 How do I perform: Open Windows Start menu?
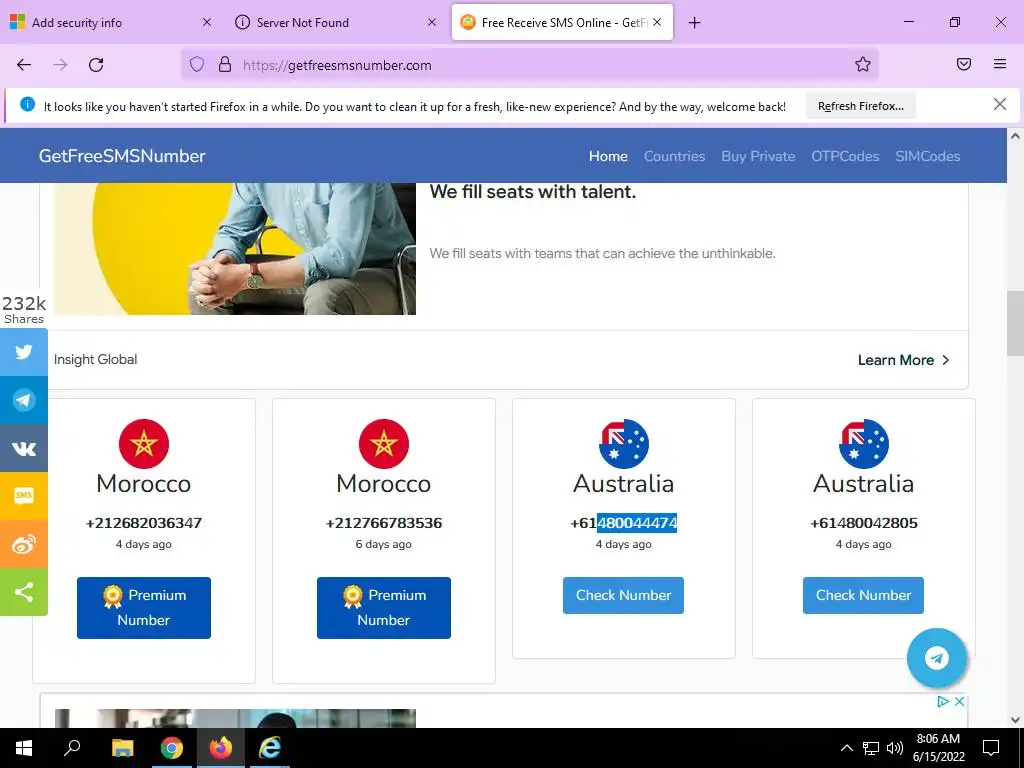coord(24,748)
